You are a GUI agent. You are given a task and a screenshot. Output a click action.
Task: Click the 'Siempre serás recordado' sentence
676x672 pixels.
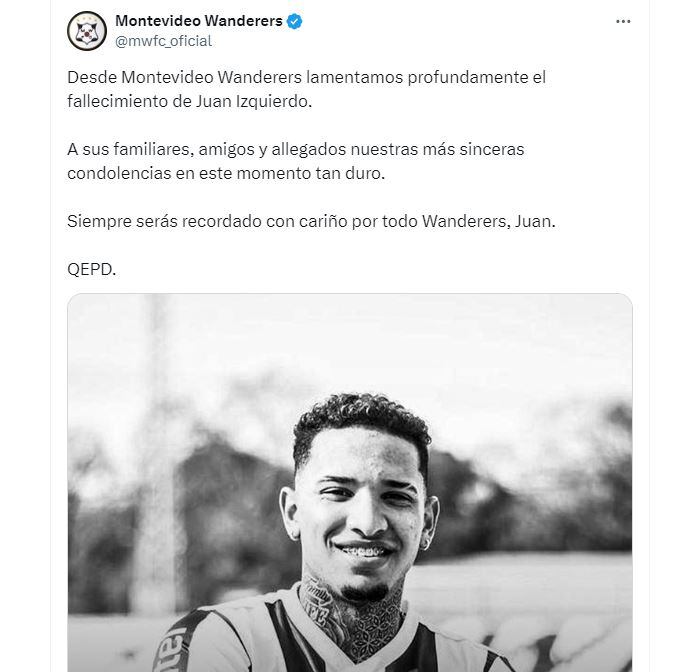(x=311, y=222)
